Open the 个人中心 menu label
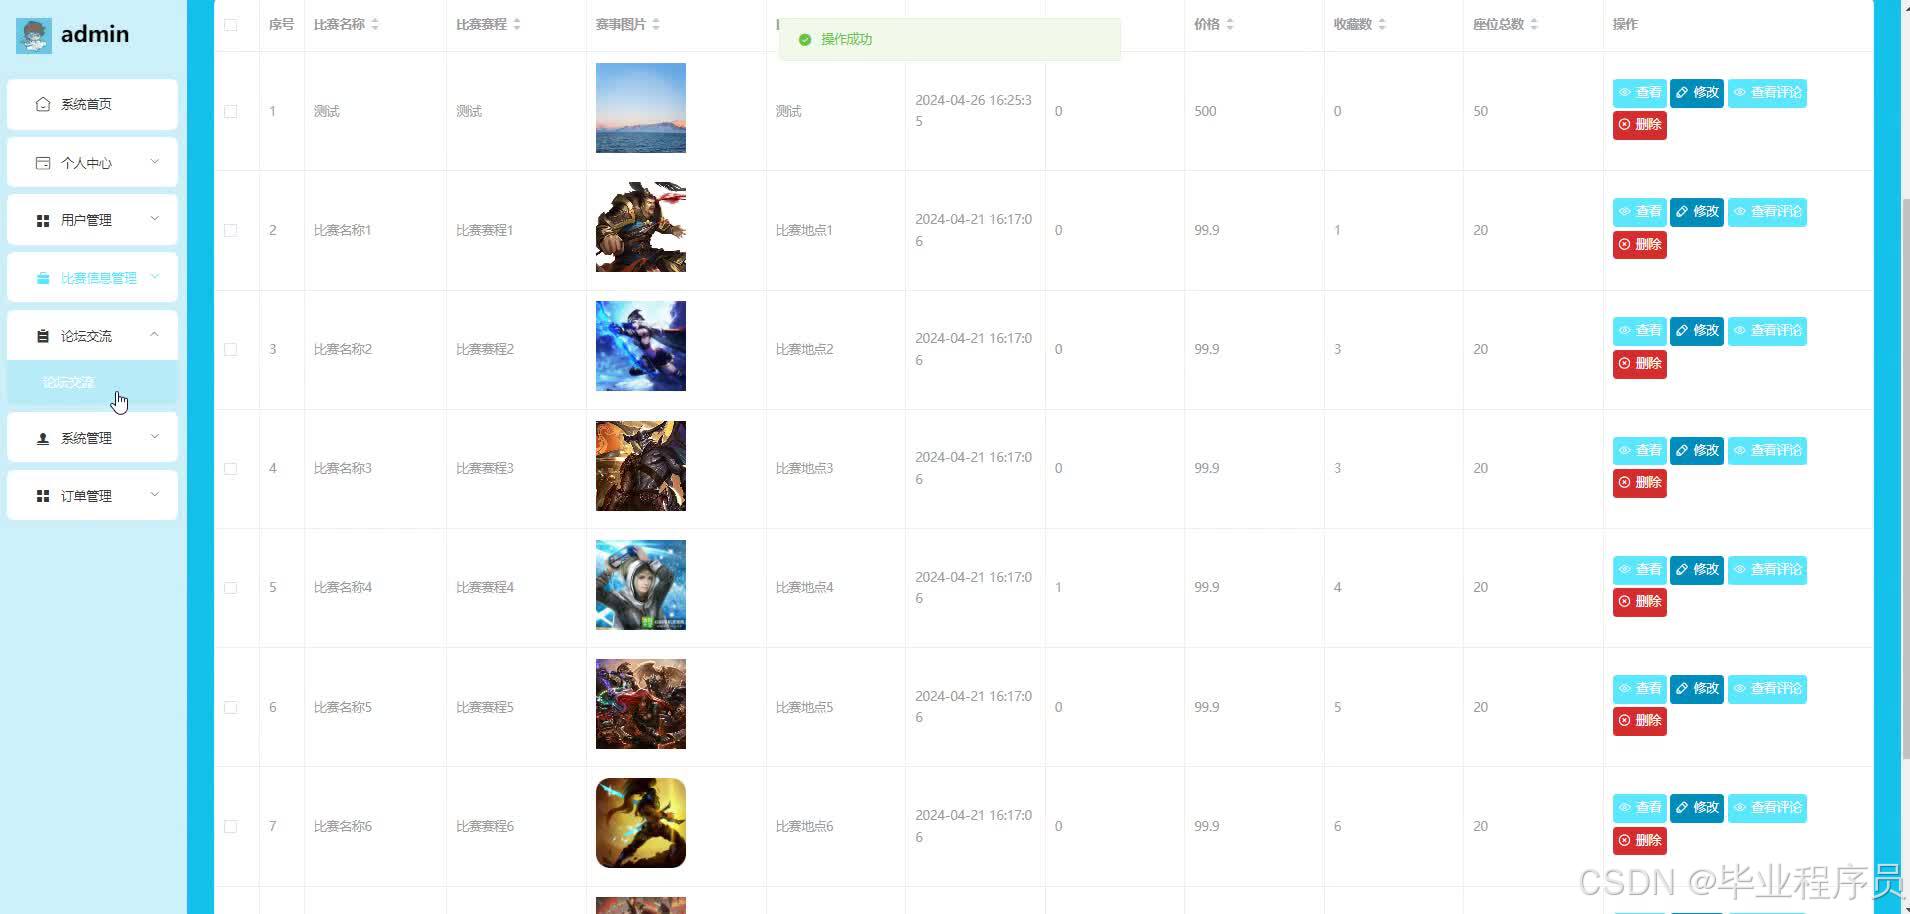Image resolution: width=1910 pixels, height=914 pixels. (86, 163)
